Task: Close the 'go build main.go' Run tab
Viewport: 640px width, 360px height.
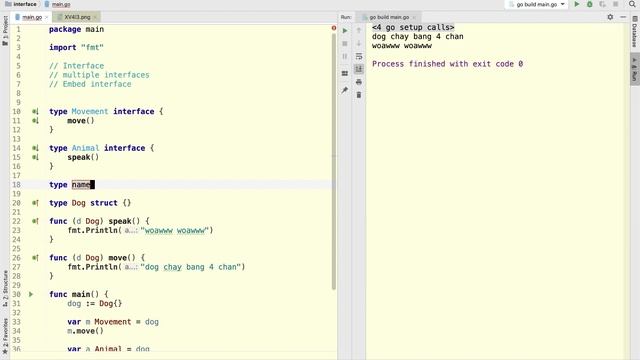Action: (x=414, y=17)
